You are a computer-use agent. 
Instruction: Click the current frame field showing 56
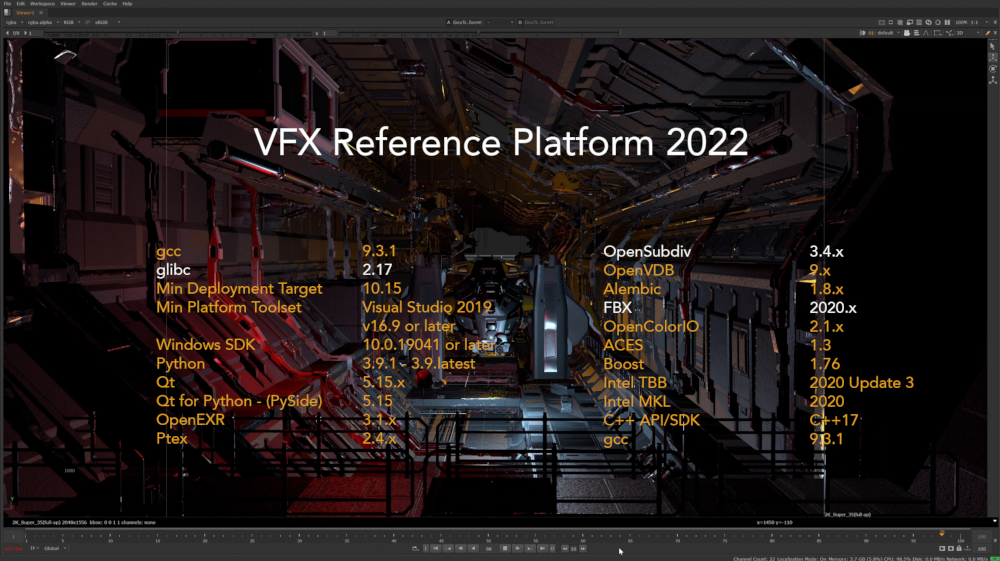pos(489,549)
